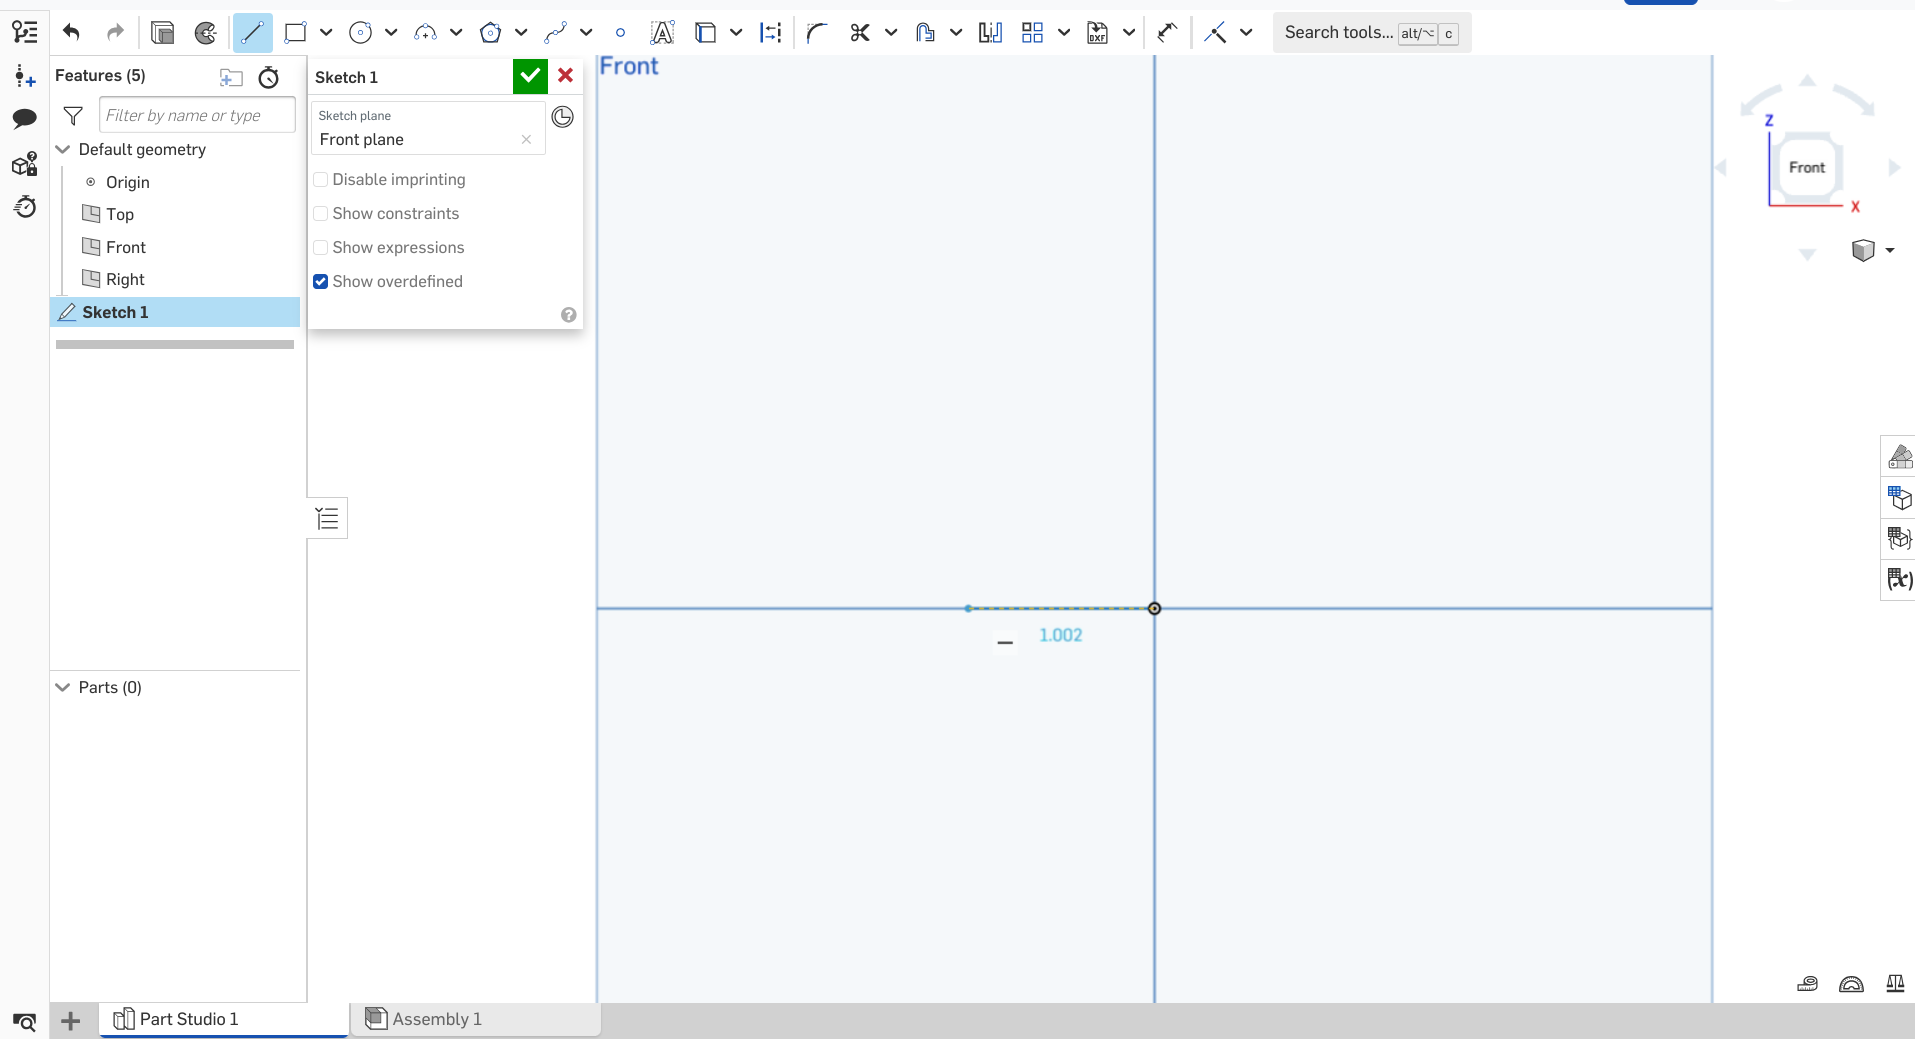Click the final clock icon beside Sketch plane
This screenshot has width=1915, height=1039.
[x=563, y=117]
